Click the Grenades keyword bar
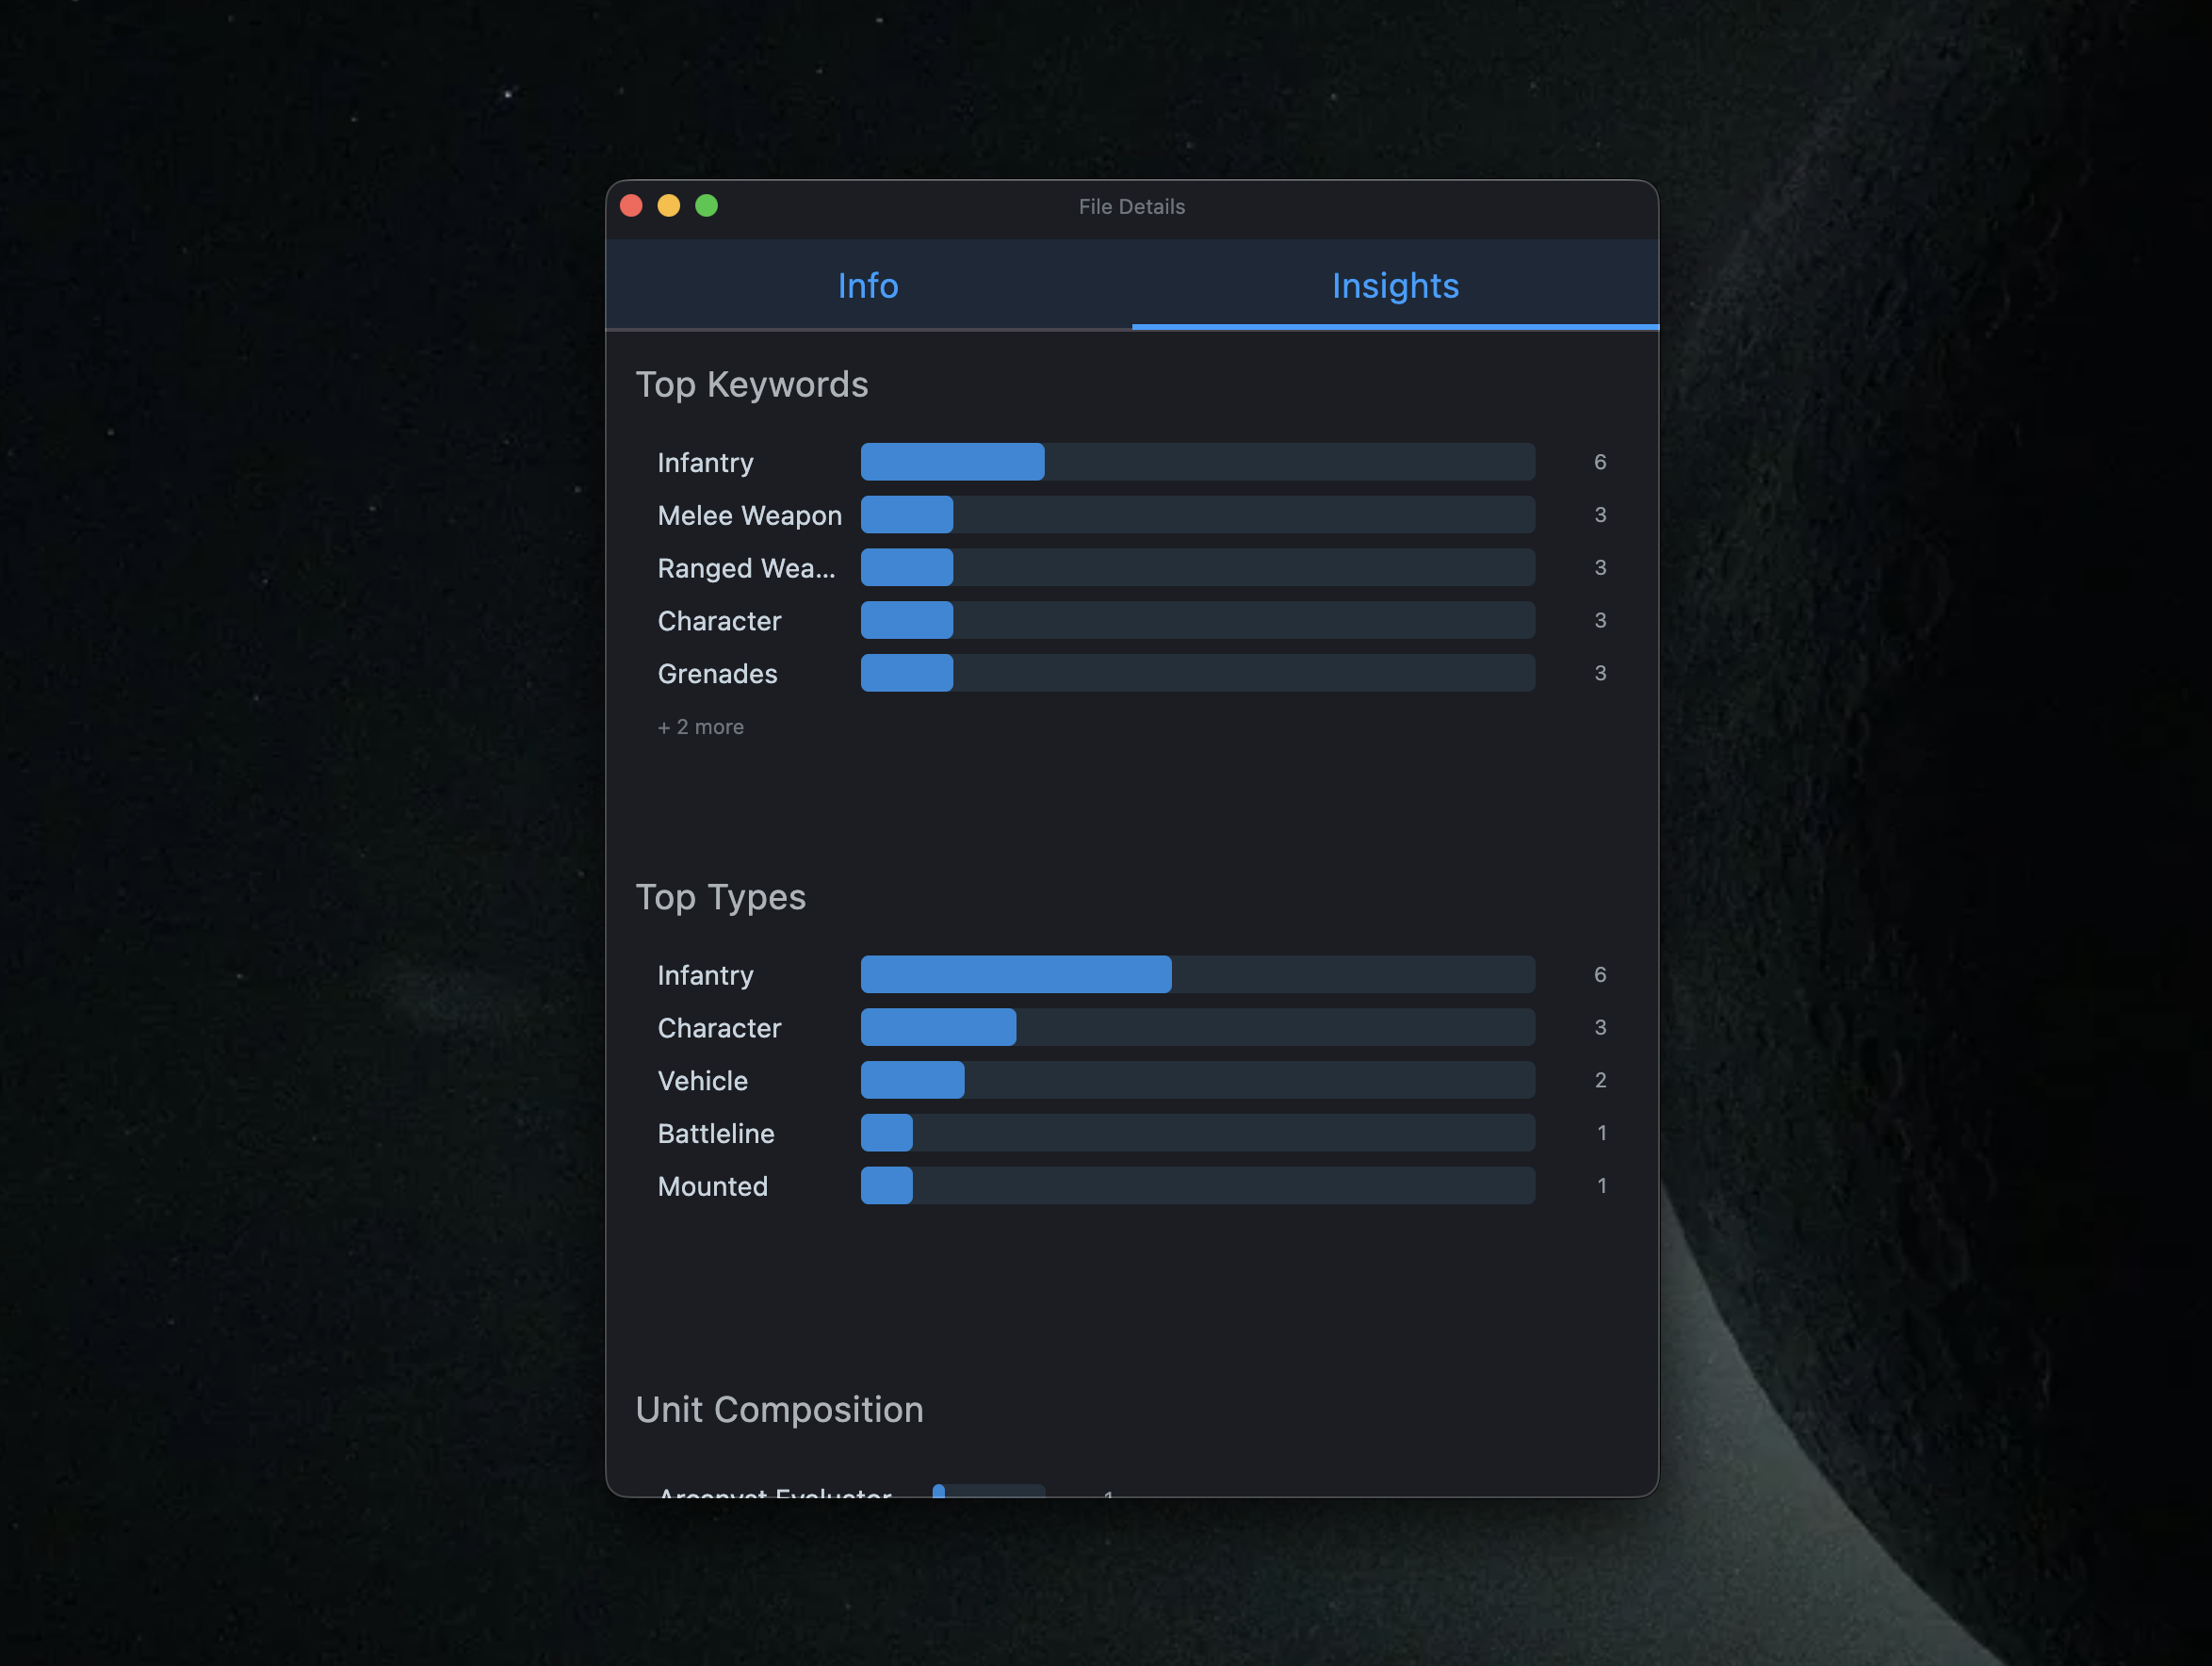2212x1666 pixels. [906, 673]
